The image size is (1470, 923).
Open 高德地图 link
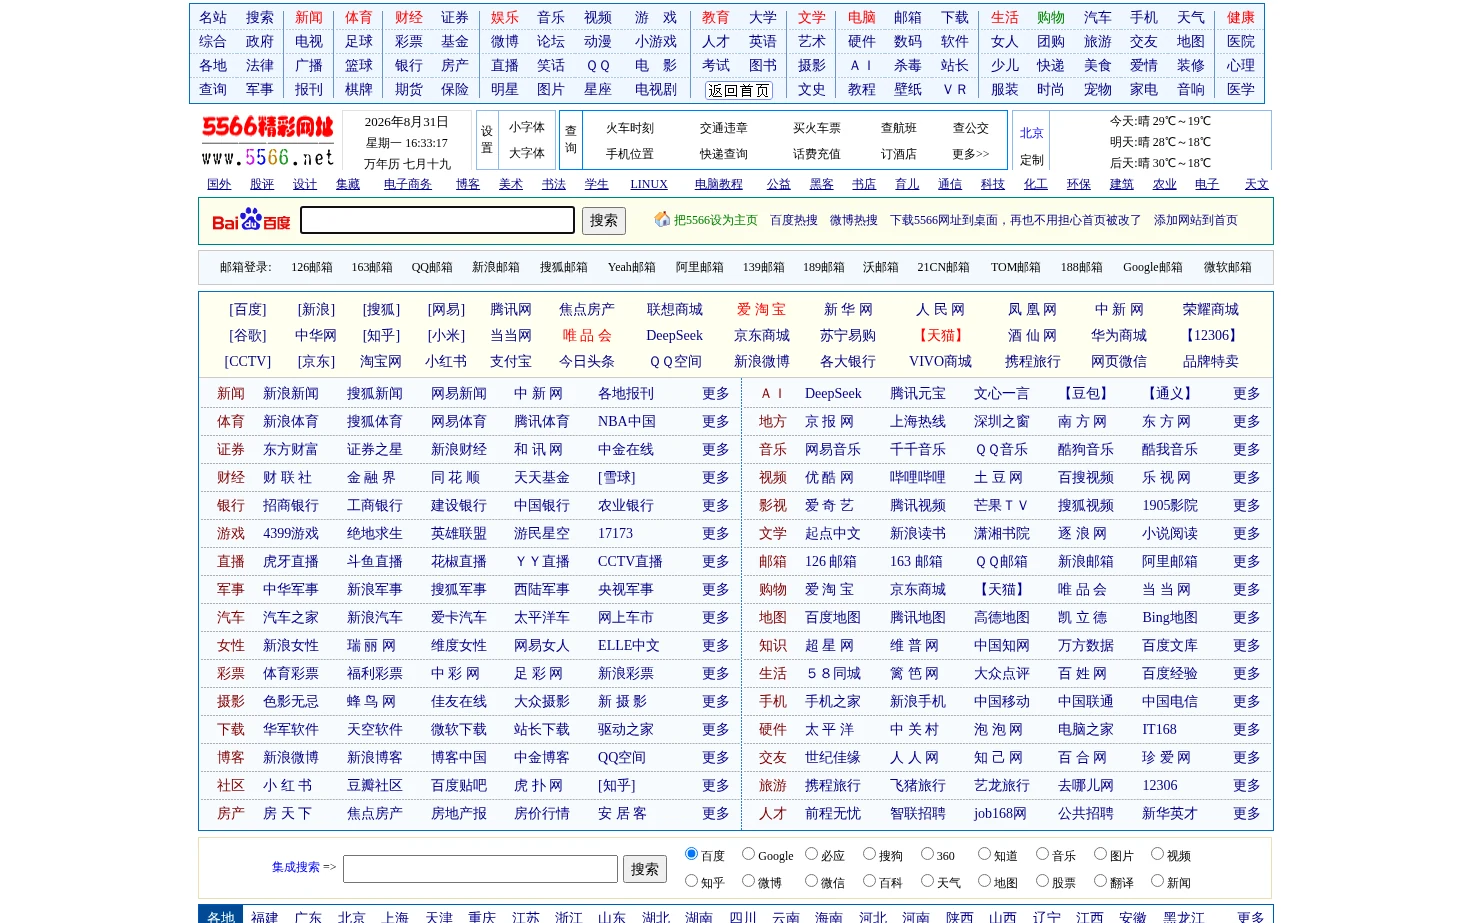[1002, 618]
